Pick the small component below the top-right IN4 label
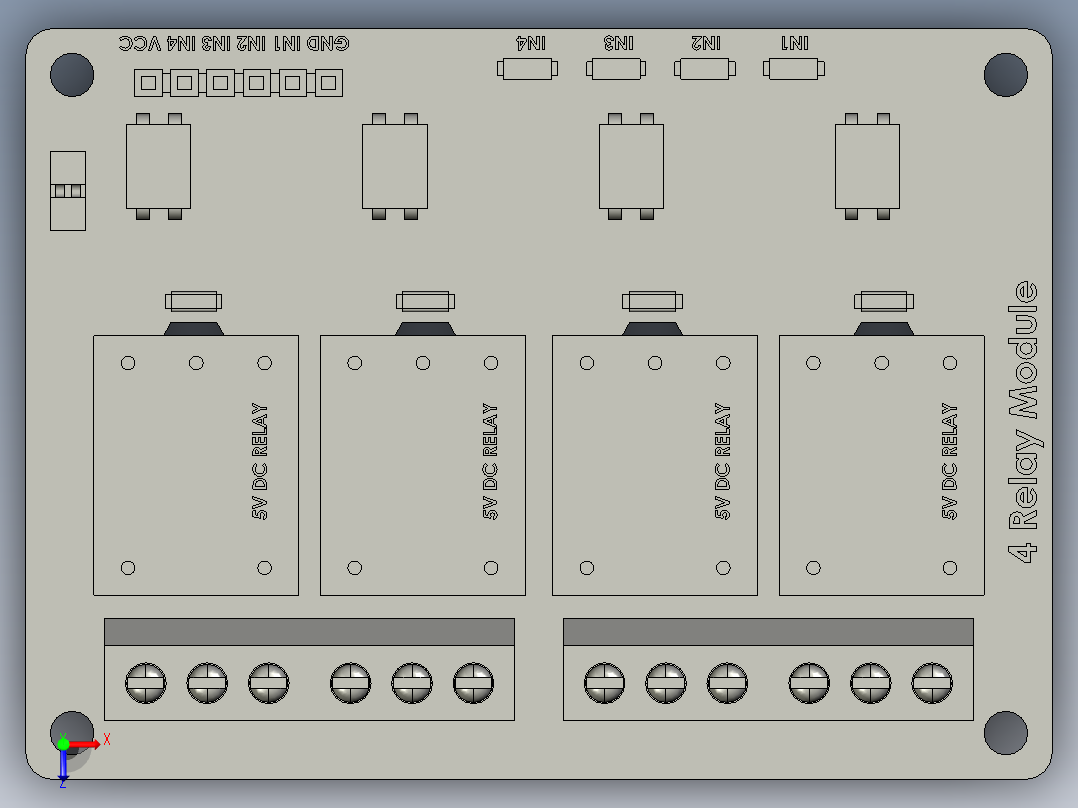Screen dimensions: 1078x808 pyautogui.click(x=527, y=69)
